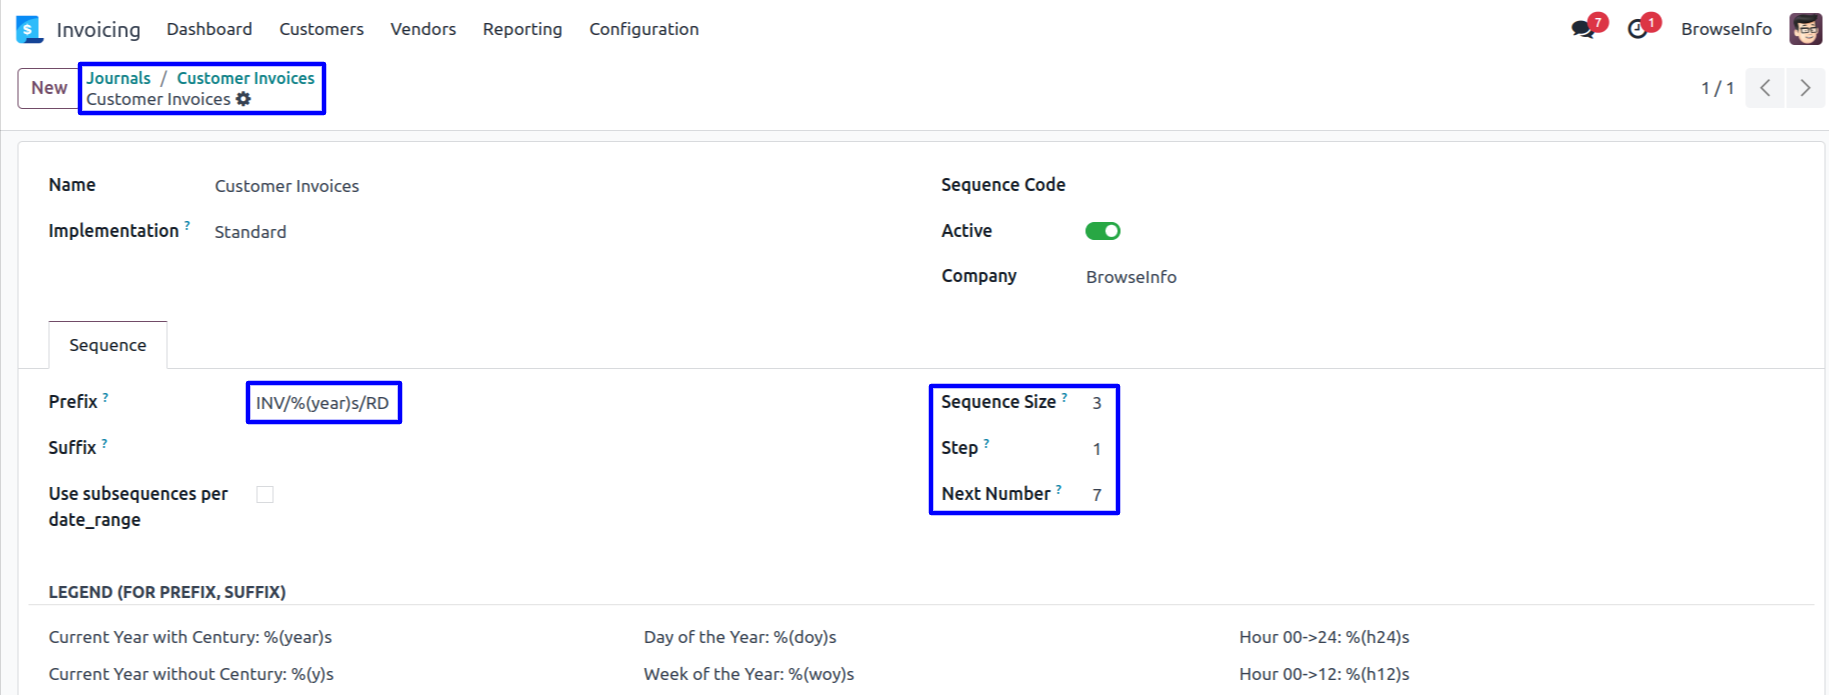The image size is (1829, 695).
Task: Click the New button
Action: click(49, 88)
